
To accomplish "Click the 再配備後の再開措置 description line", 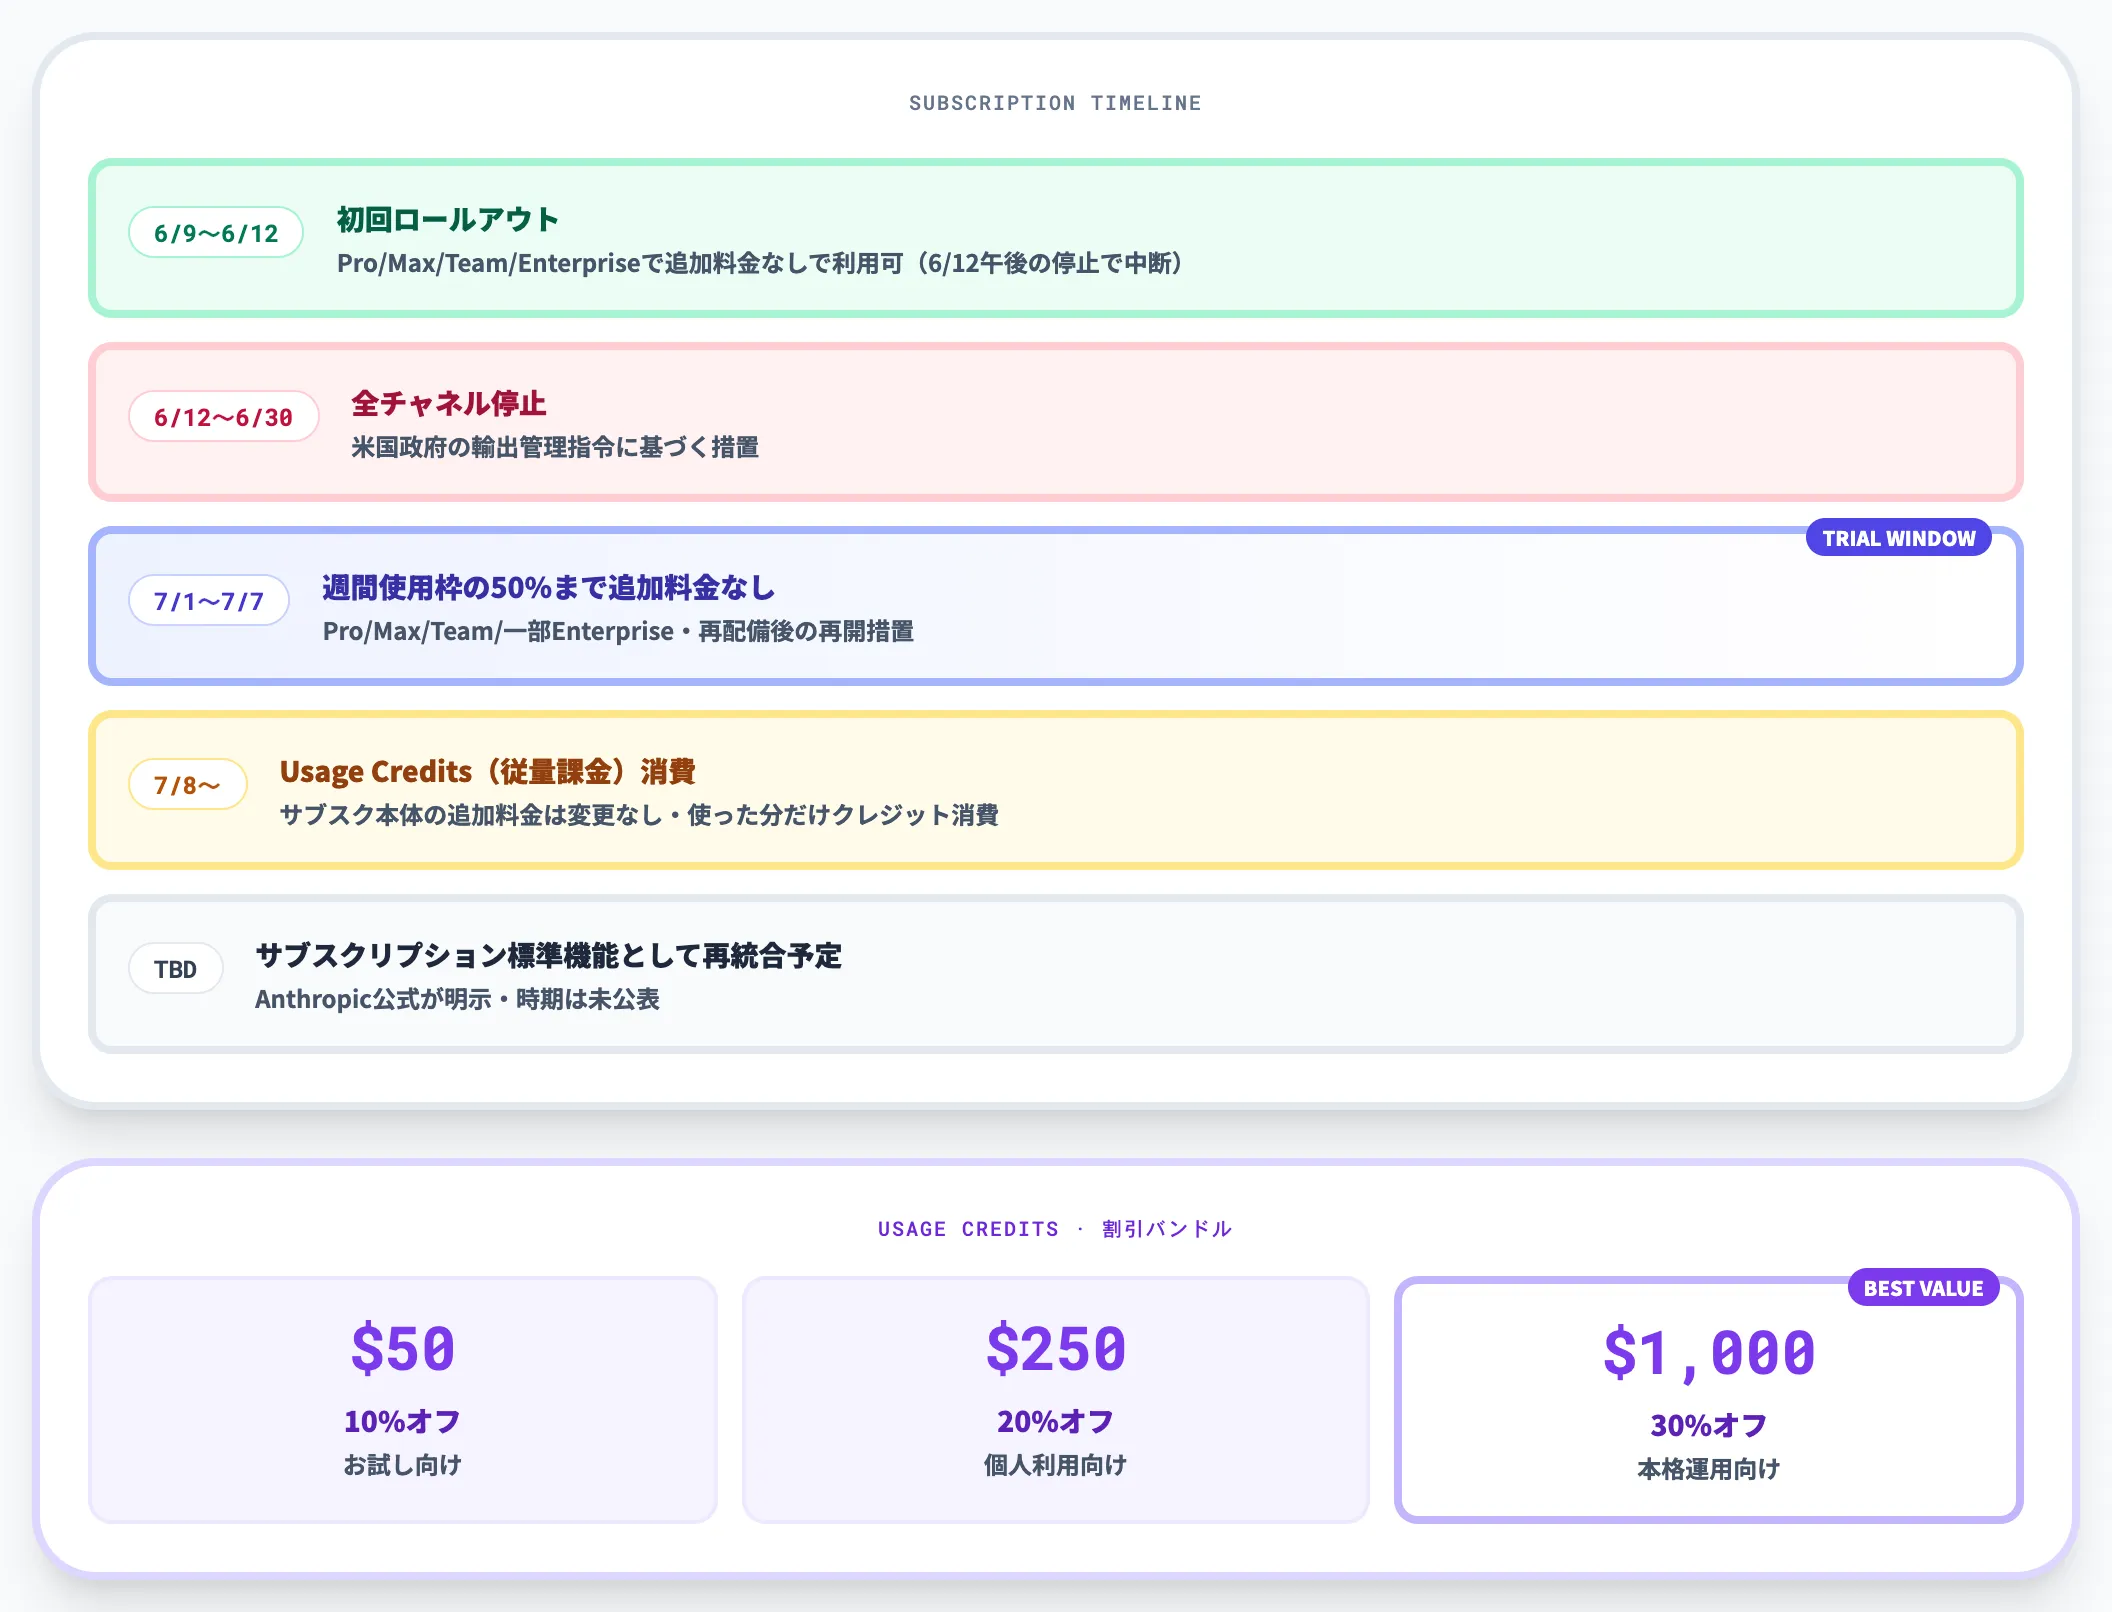I will tap(618, 631).
